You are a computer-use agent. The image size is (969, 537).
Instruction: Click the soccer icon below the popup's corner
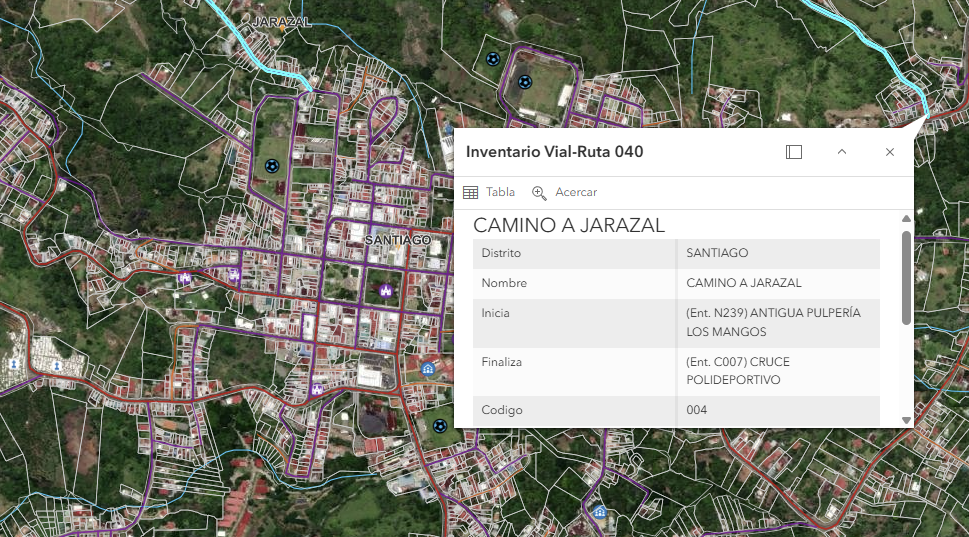pyautogui.click(x=440, y=426)
